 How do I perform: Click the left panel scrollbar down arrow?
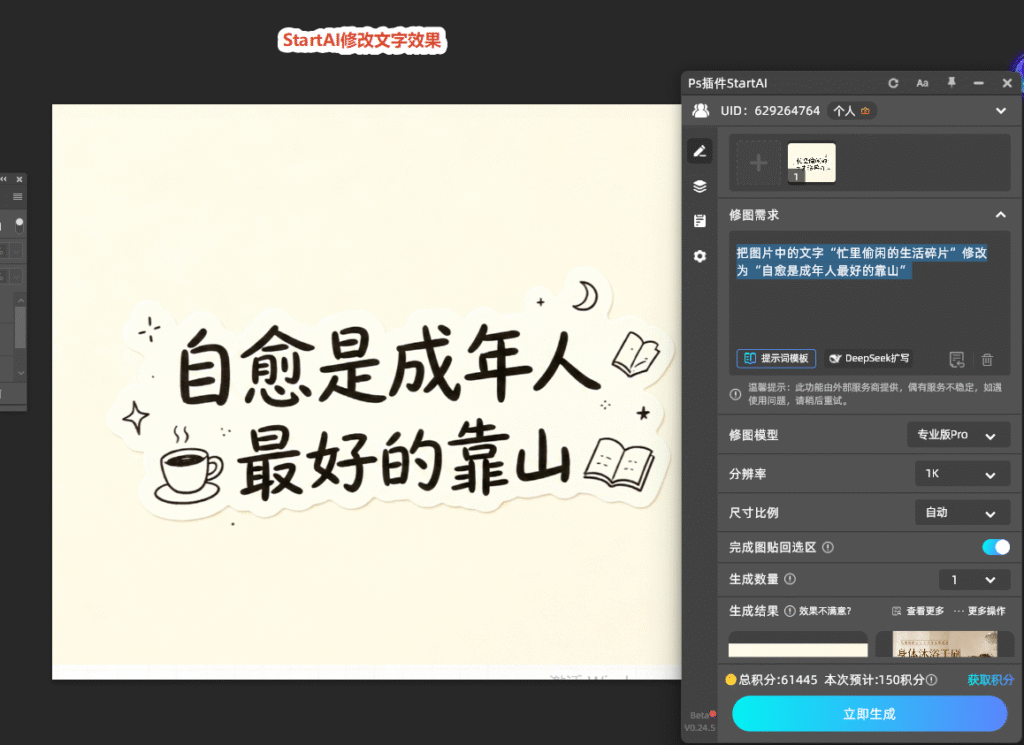pos(21,373)
